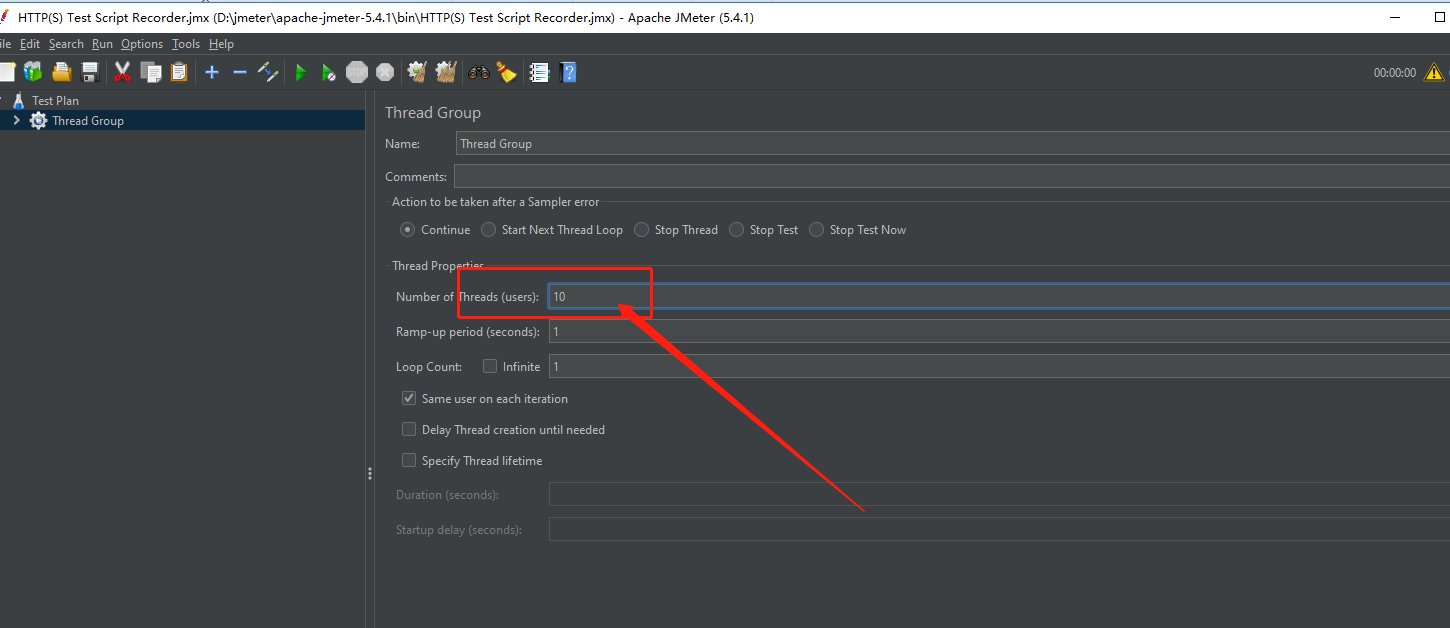Click the Thread Properties section label
Viewport: 1450px width, 628px height.
pos(438,265)
